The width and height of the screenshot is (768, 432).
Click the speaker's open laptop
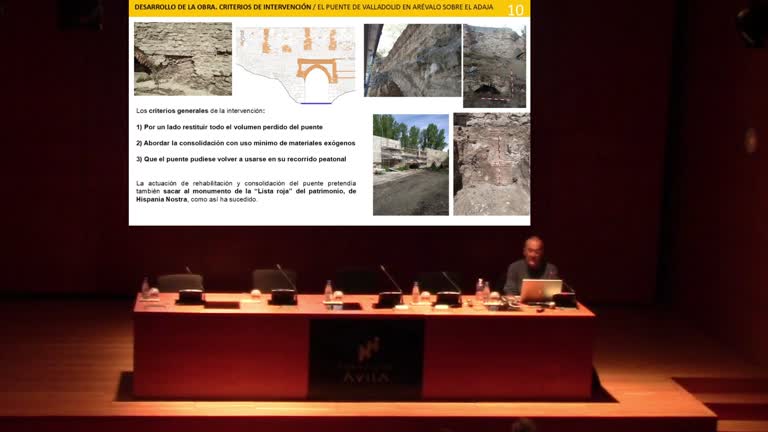tap(540, 290)
